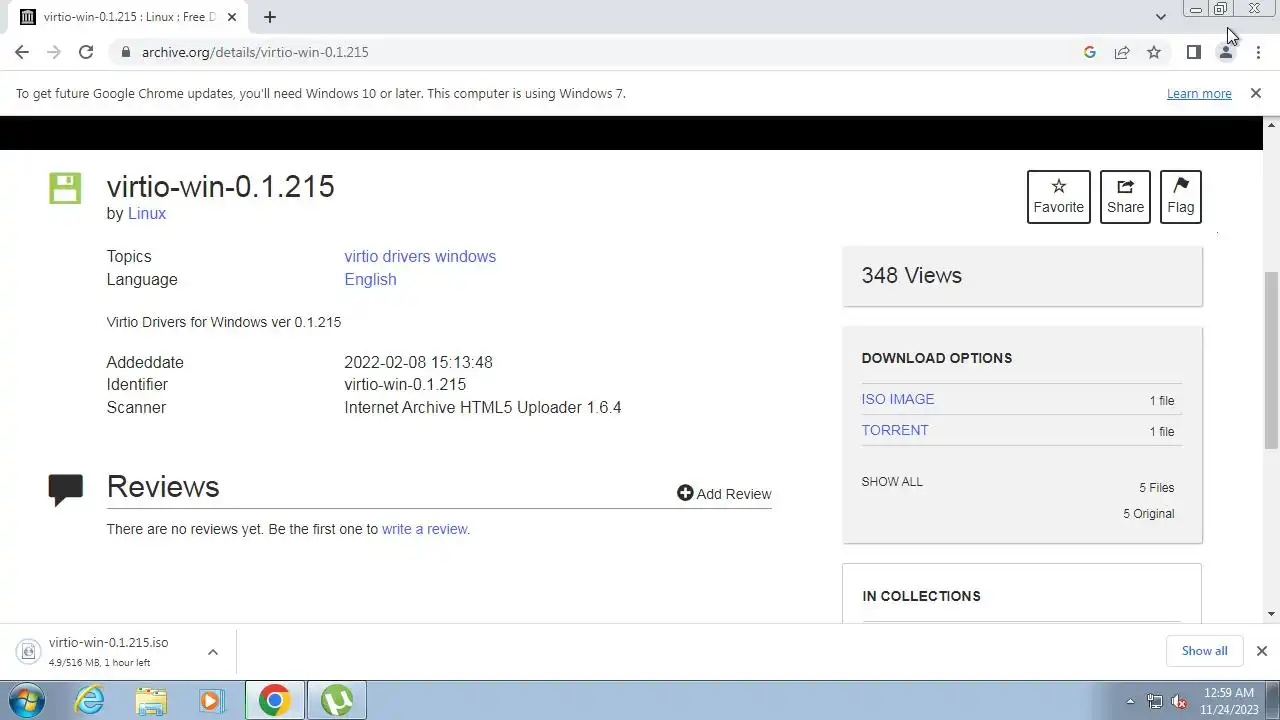
Task: Open the Linux uploader link
Action: (147, 213)
